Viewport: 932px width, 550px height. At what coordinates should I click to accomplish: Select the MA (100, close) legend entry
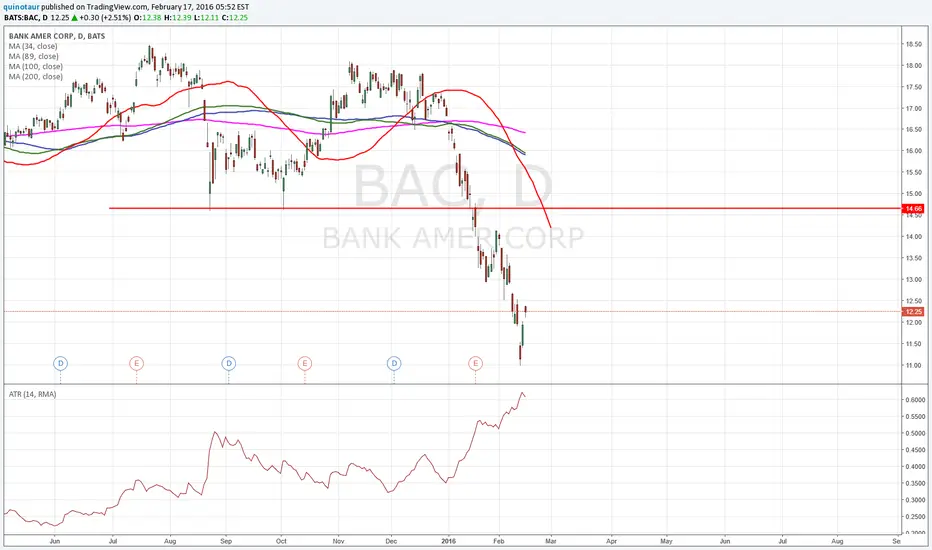point(35,67)
